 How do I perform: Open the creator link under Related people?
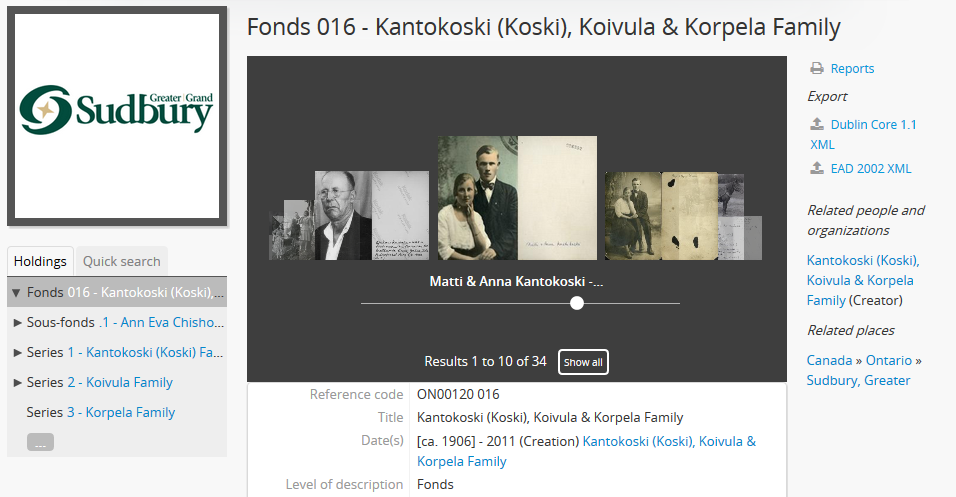click(x=860, y=280)
